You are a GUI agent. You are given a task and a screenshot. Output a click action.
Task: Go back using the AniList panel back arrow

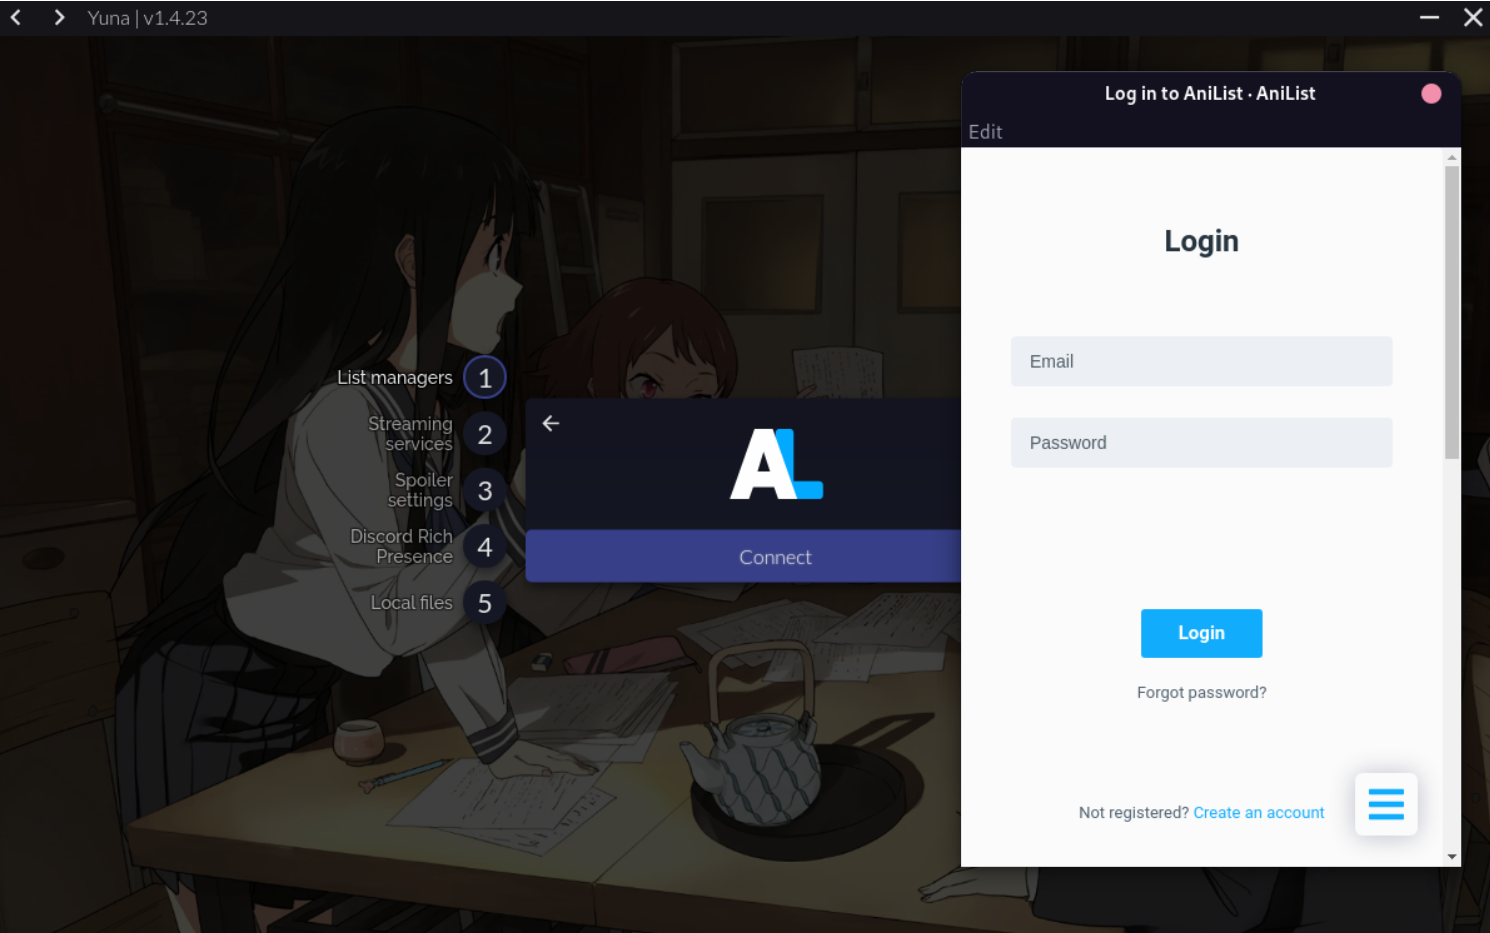[550, 423]
